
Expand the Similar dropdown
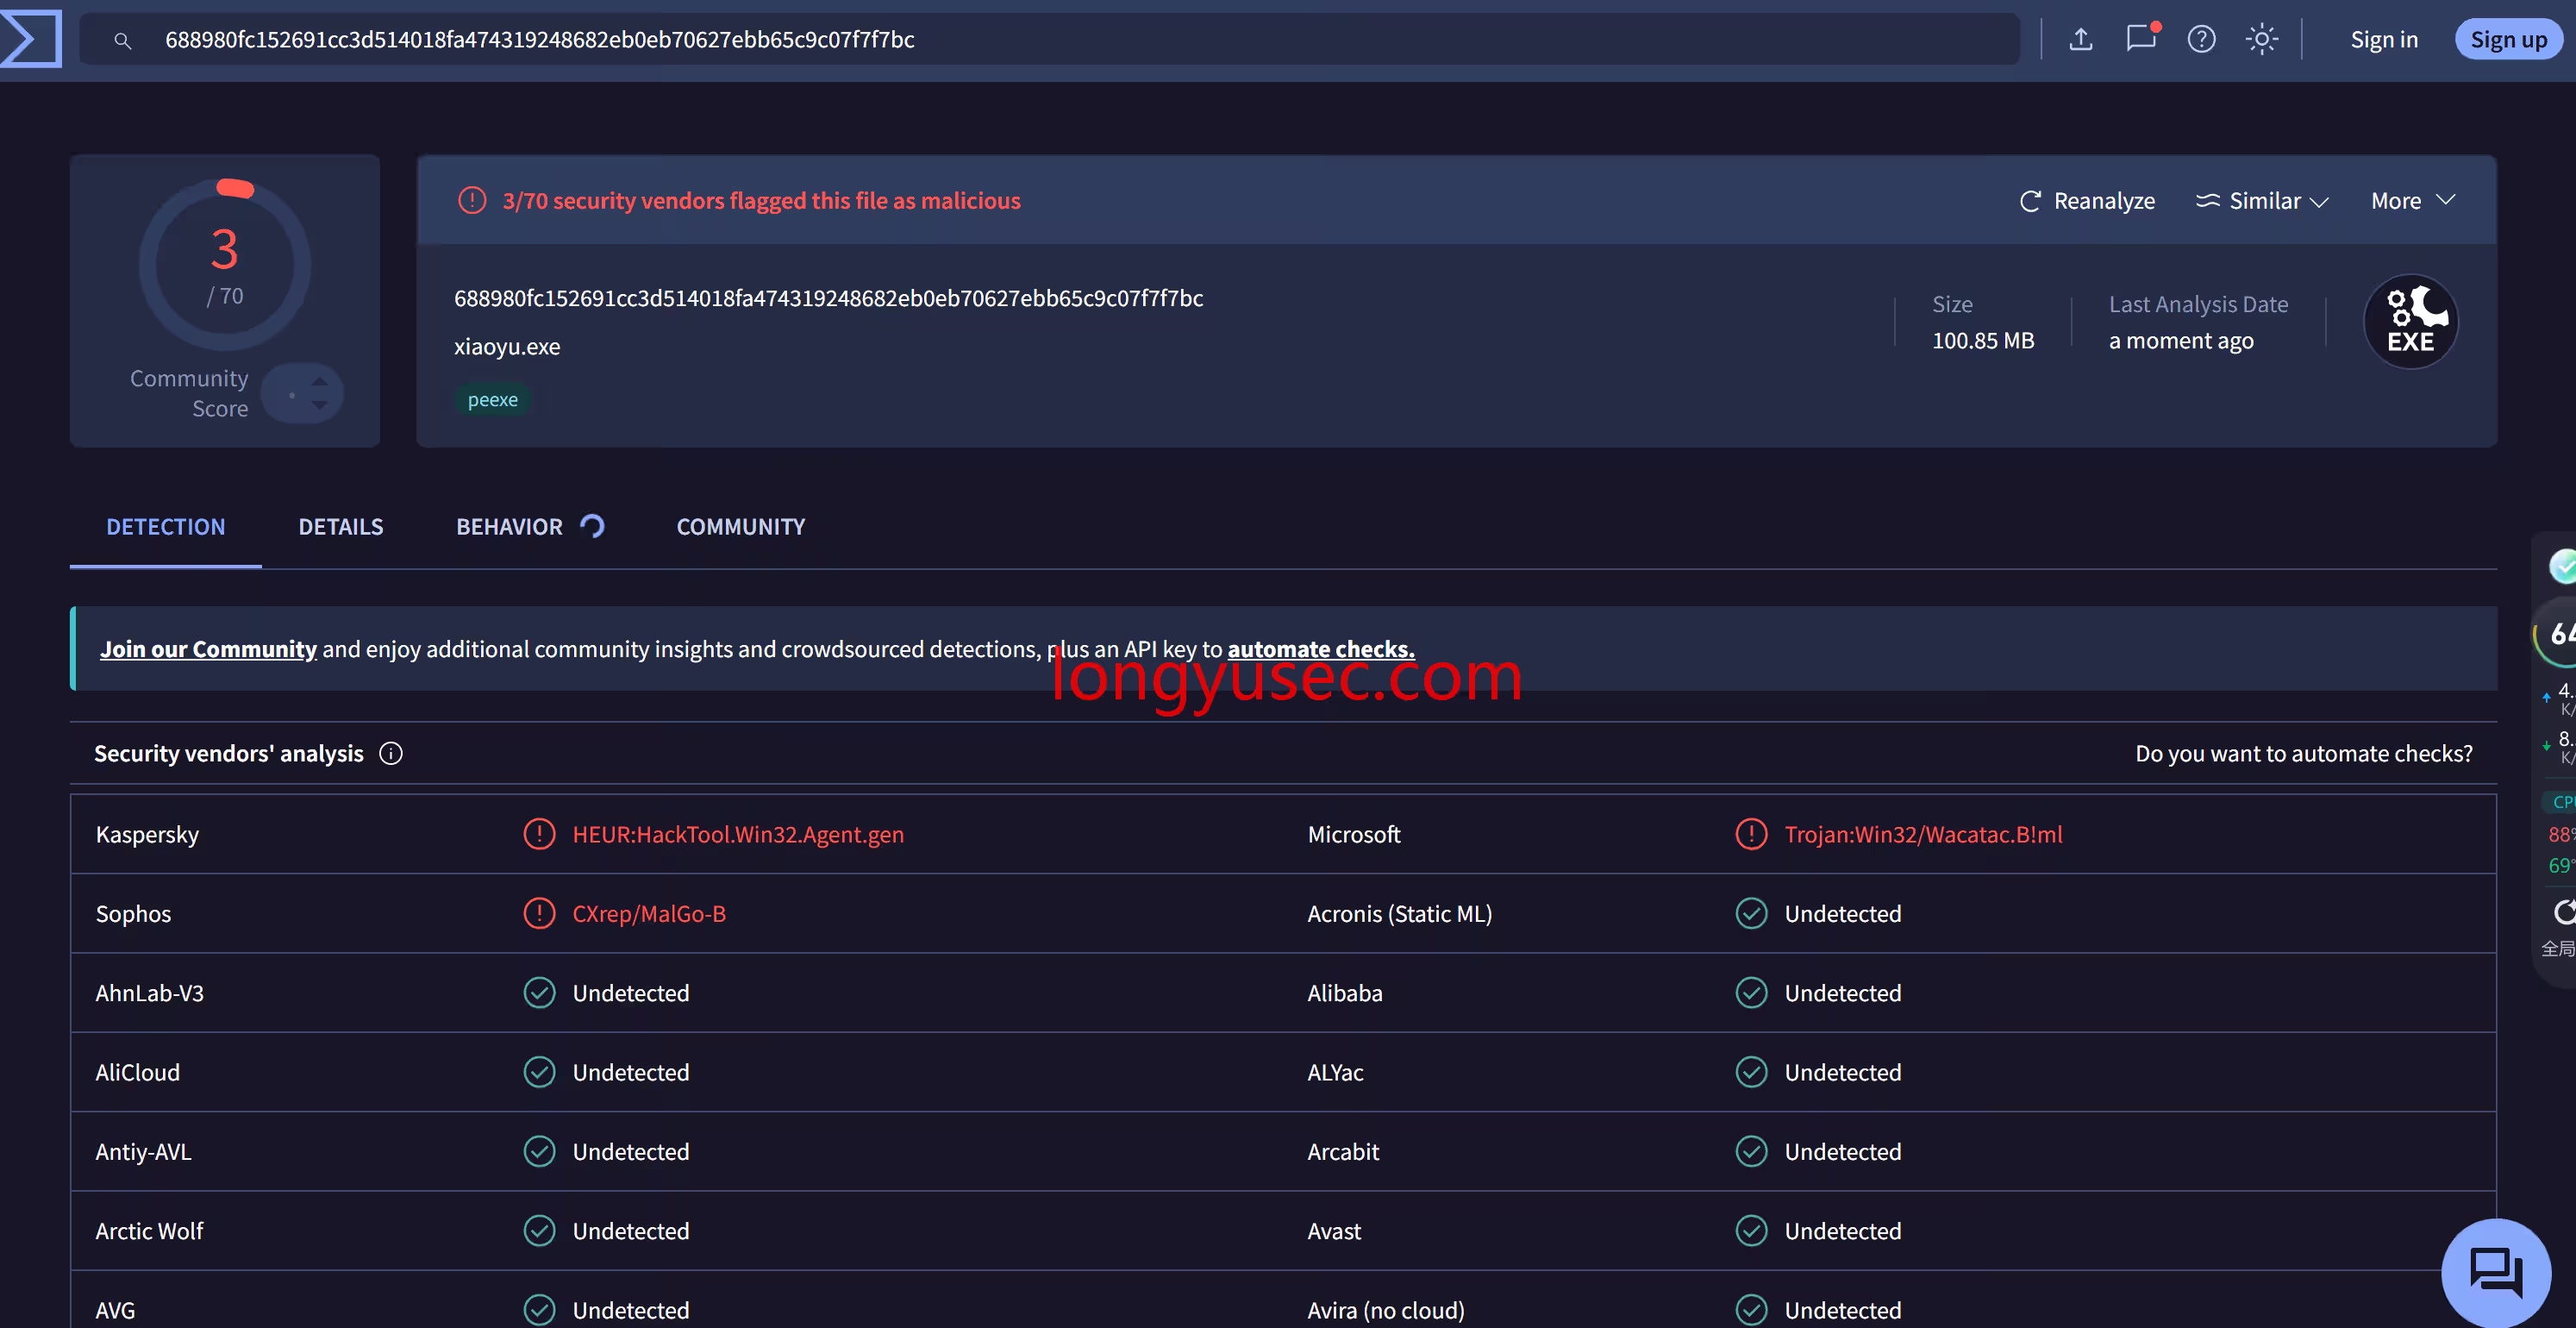pyautogui.click(x=2262, y=201)
